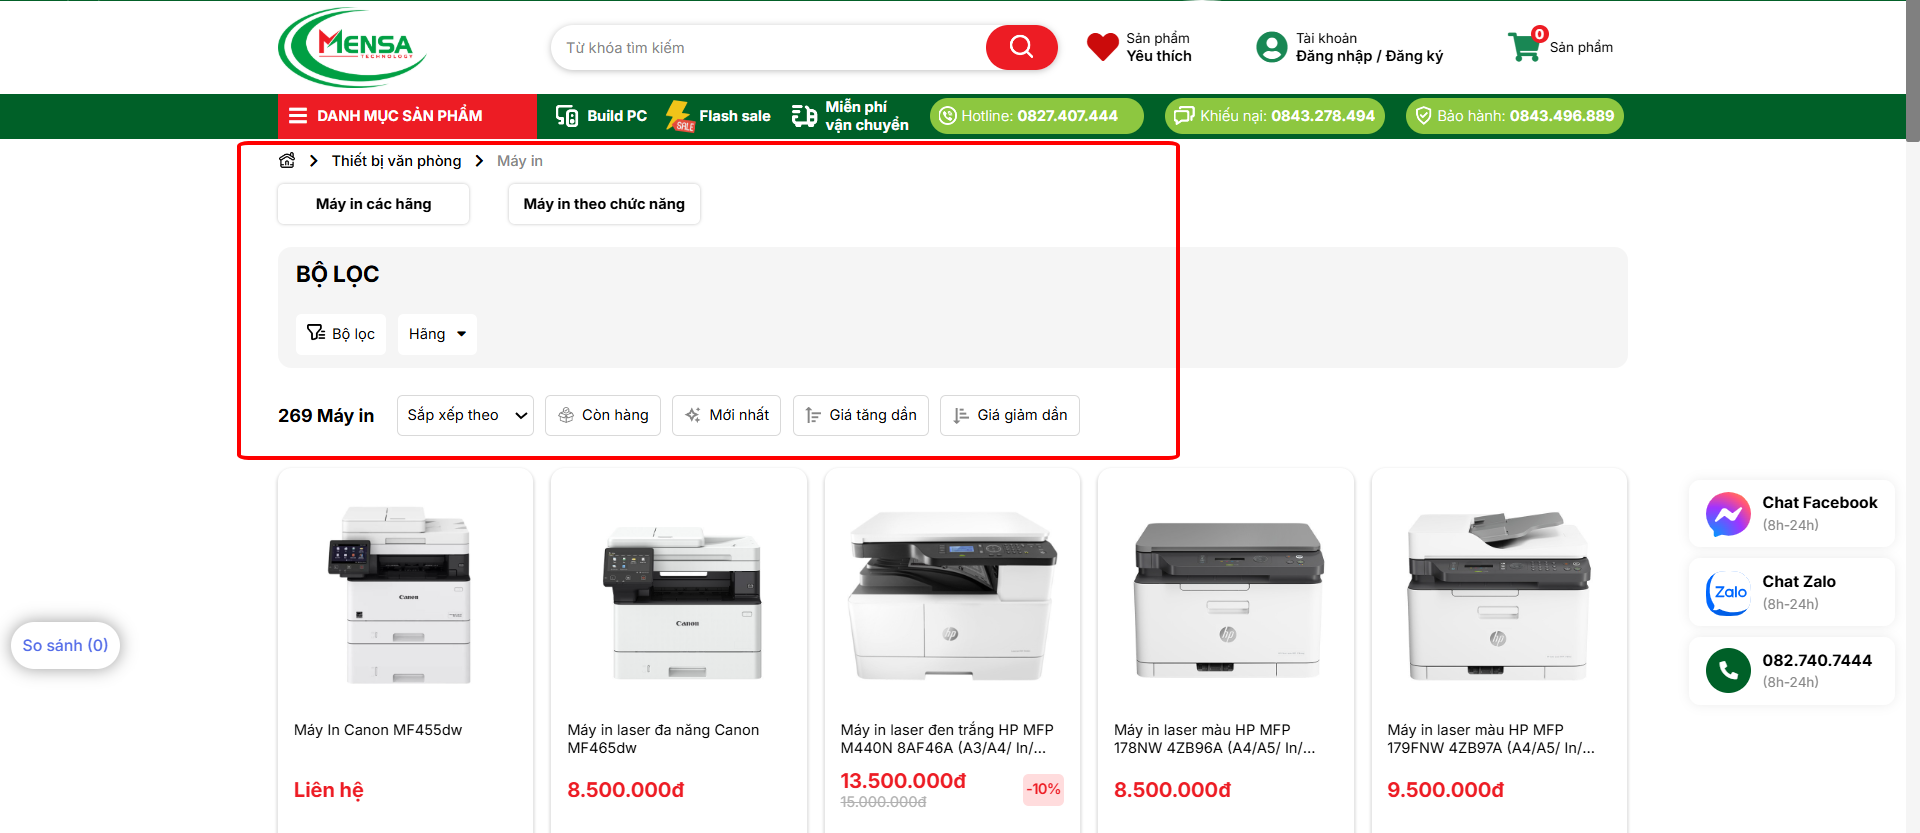Click the Build PC computer icon

coord(567,116)
